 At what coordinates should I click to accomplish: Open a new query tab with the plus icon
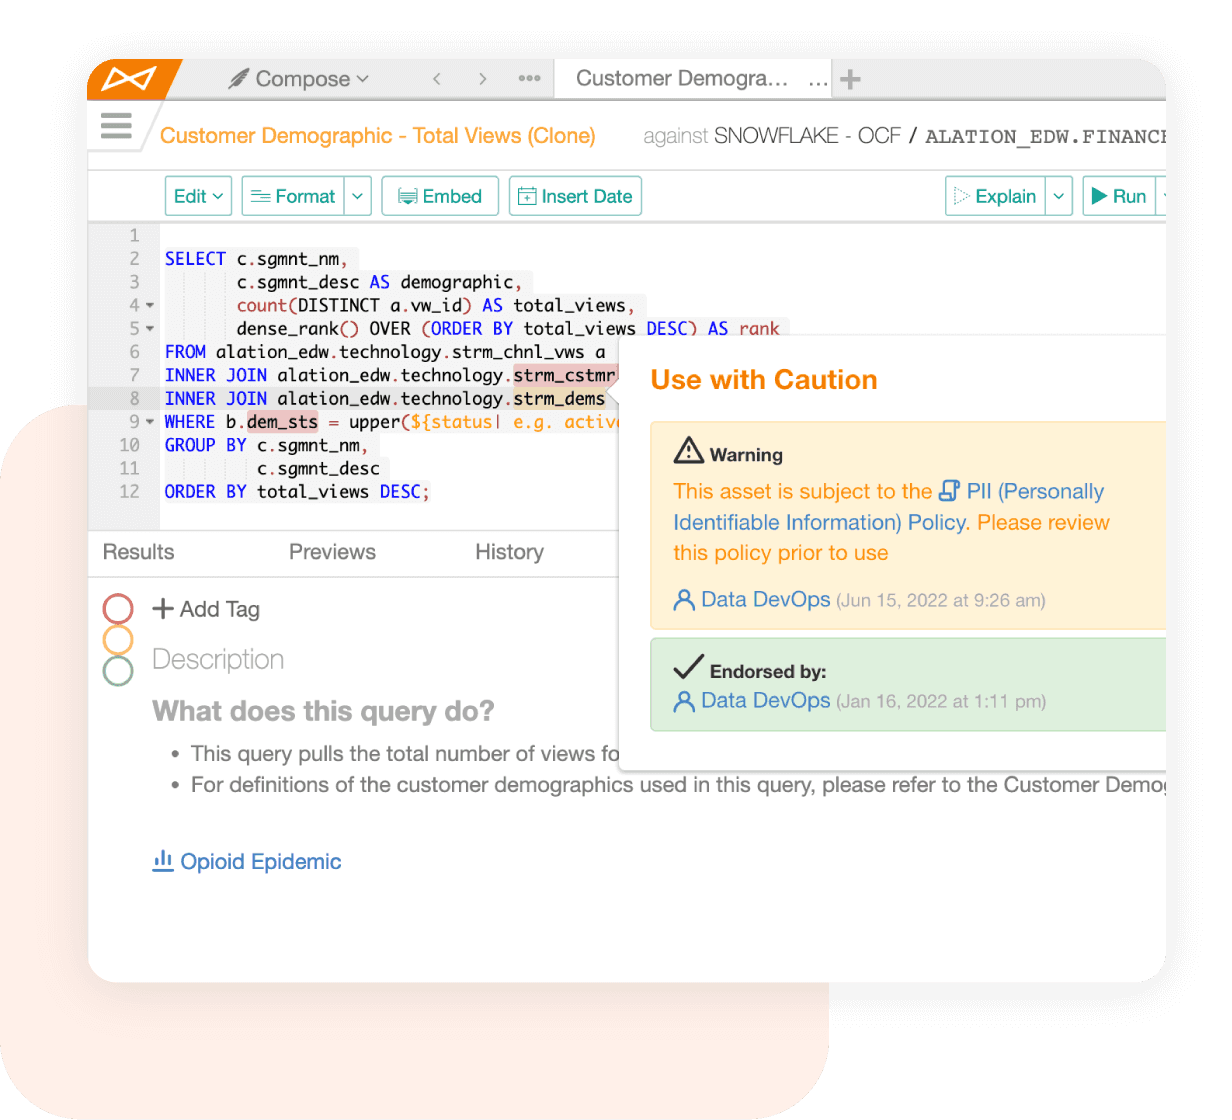click(x=849, y=78)
